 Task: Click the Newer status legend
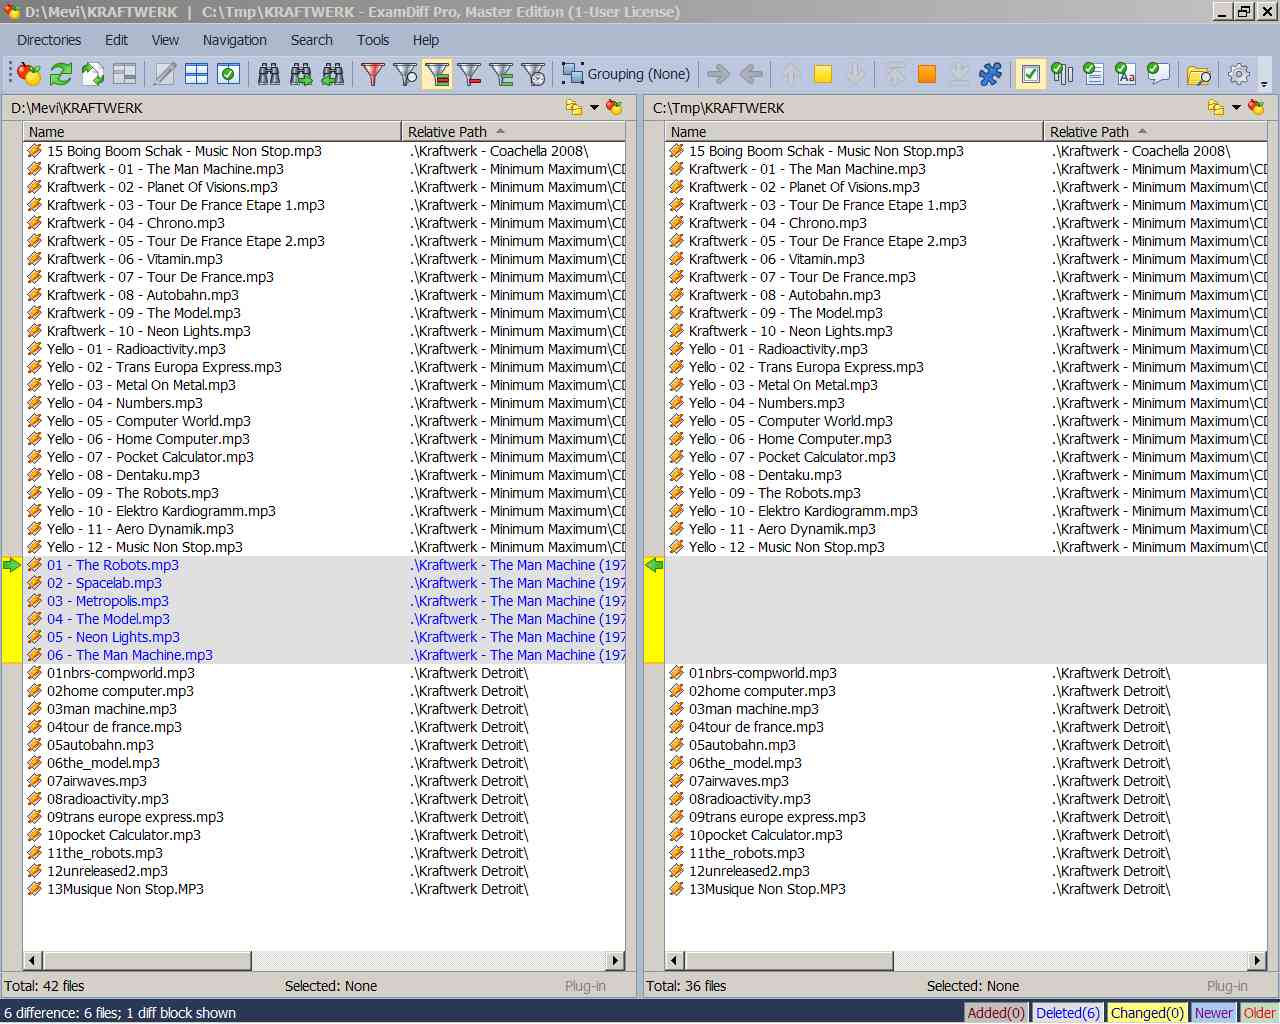pyautogui.click(x=1213, y=1013)
